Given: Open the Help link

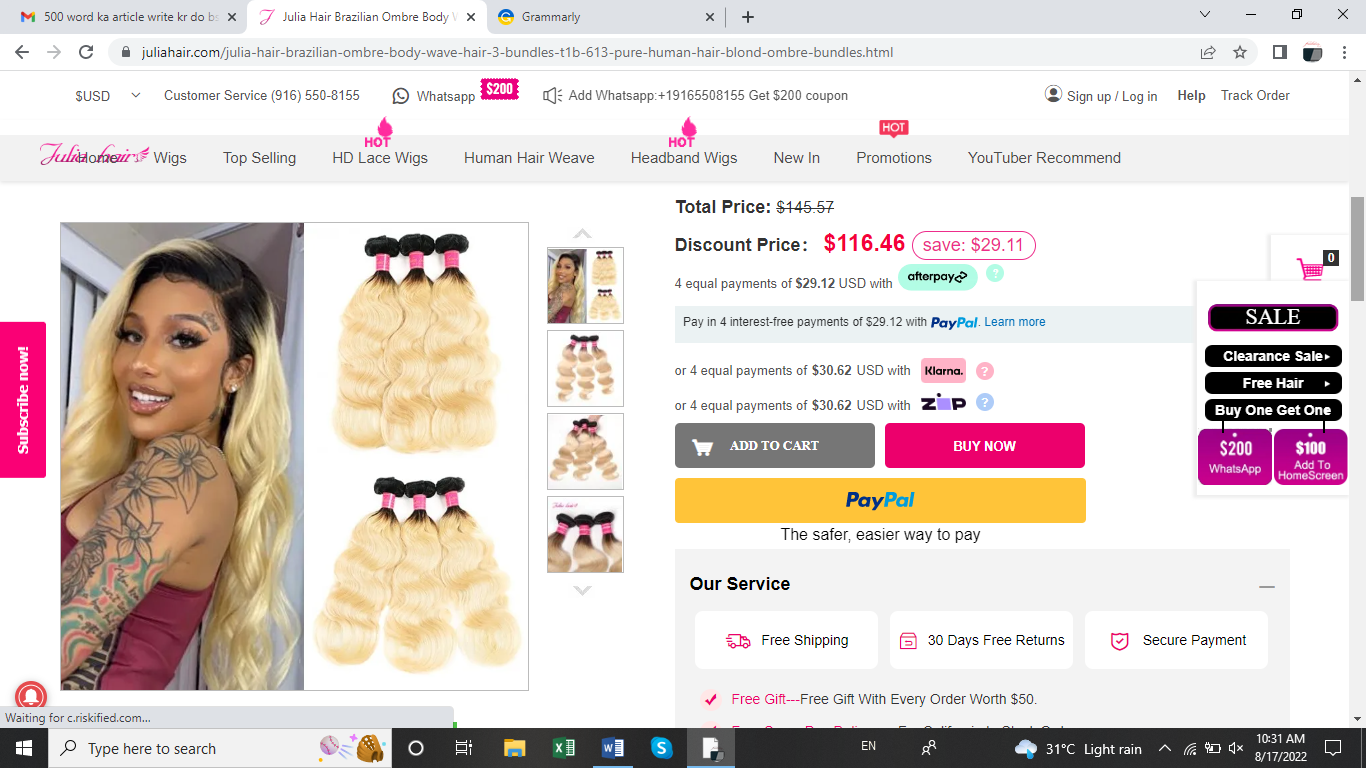Looking at the screenshot, I should 1191,96.
